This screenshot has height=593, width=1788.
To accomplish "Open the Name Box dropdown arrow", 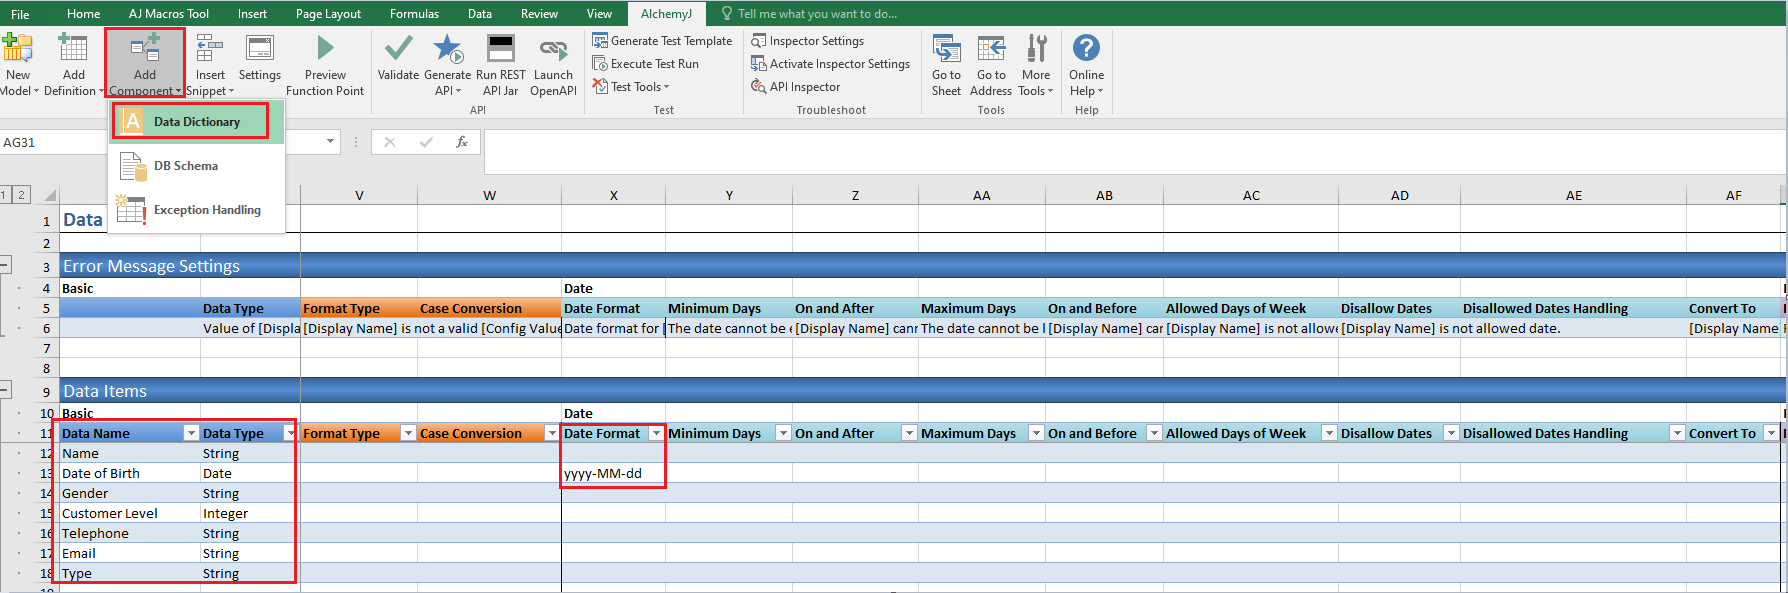I will coord(330,142).
